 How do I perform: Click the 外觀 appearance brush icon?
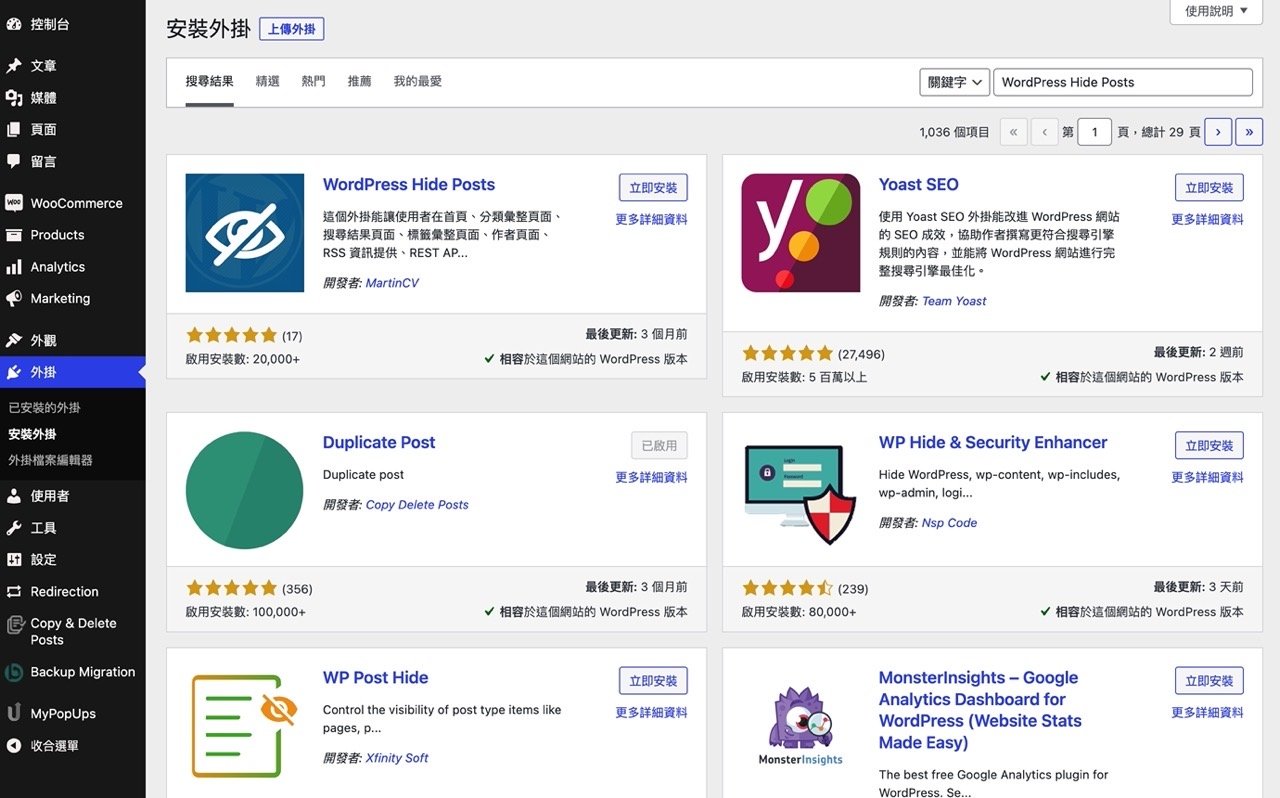pos(14,341)
